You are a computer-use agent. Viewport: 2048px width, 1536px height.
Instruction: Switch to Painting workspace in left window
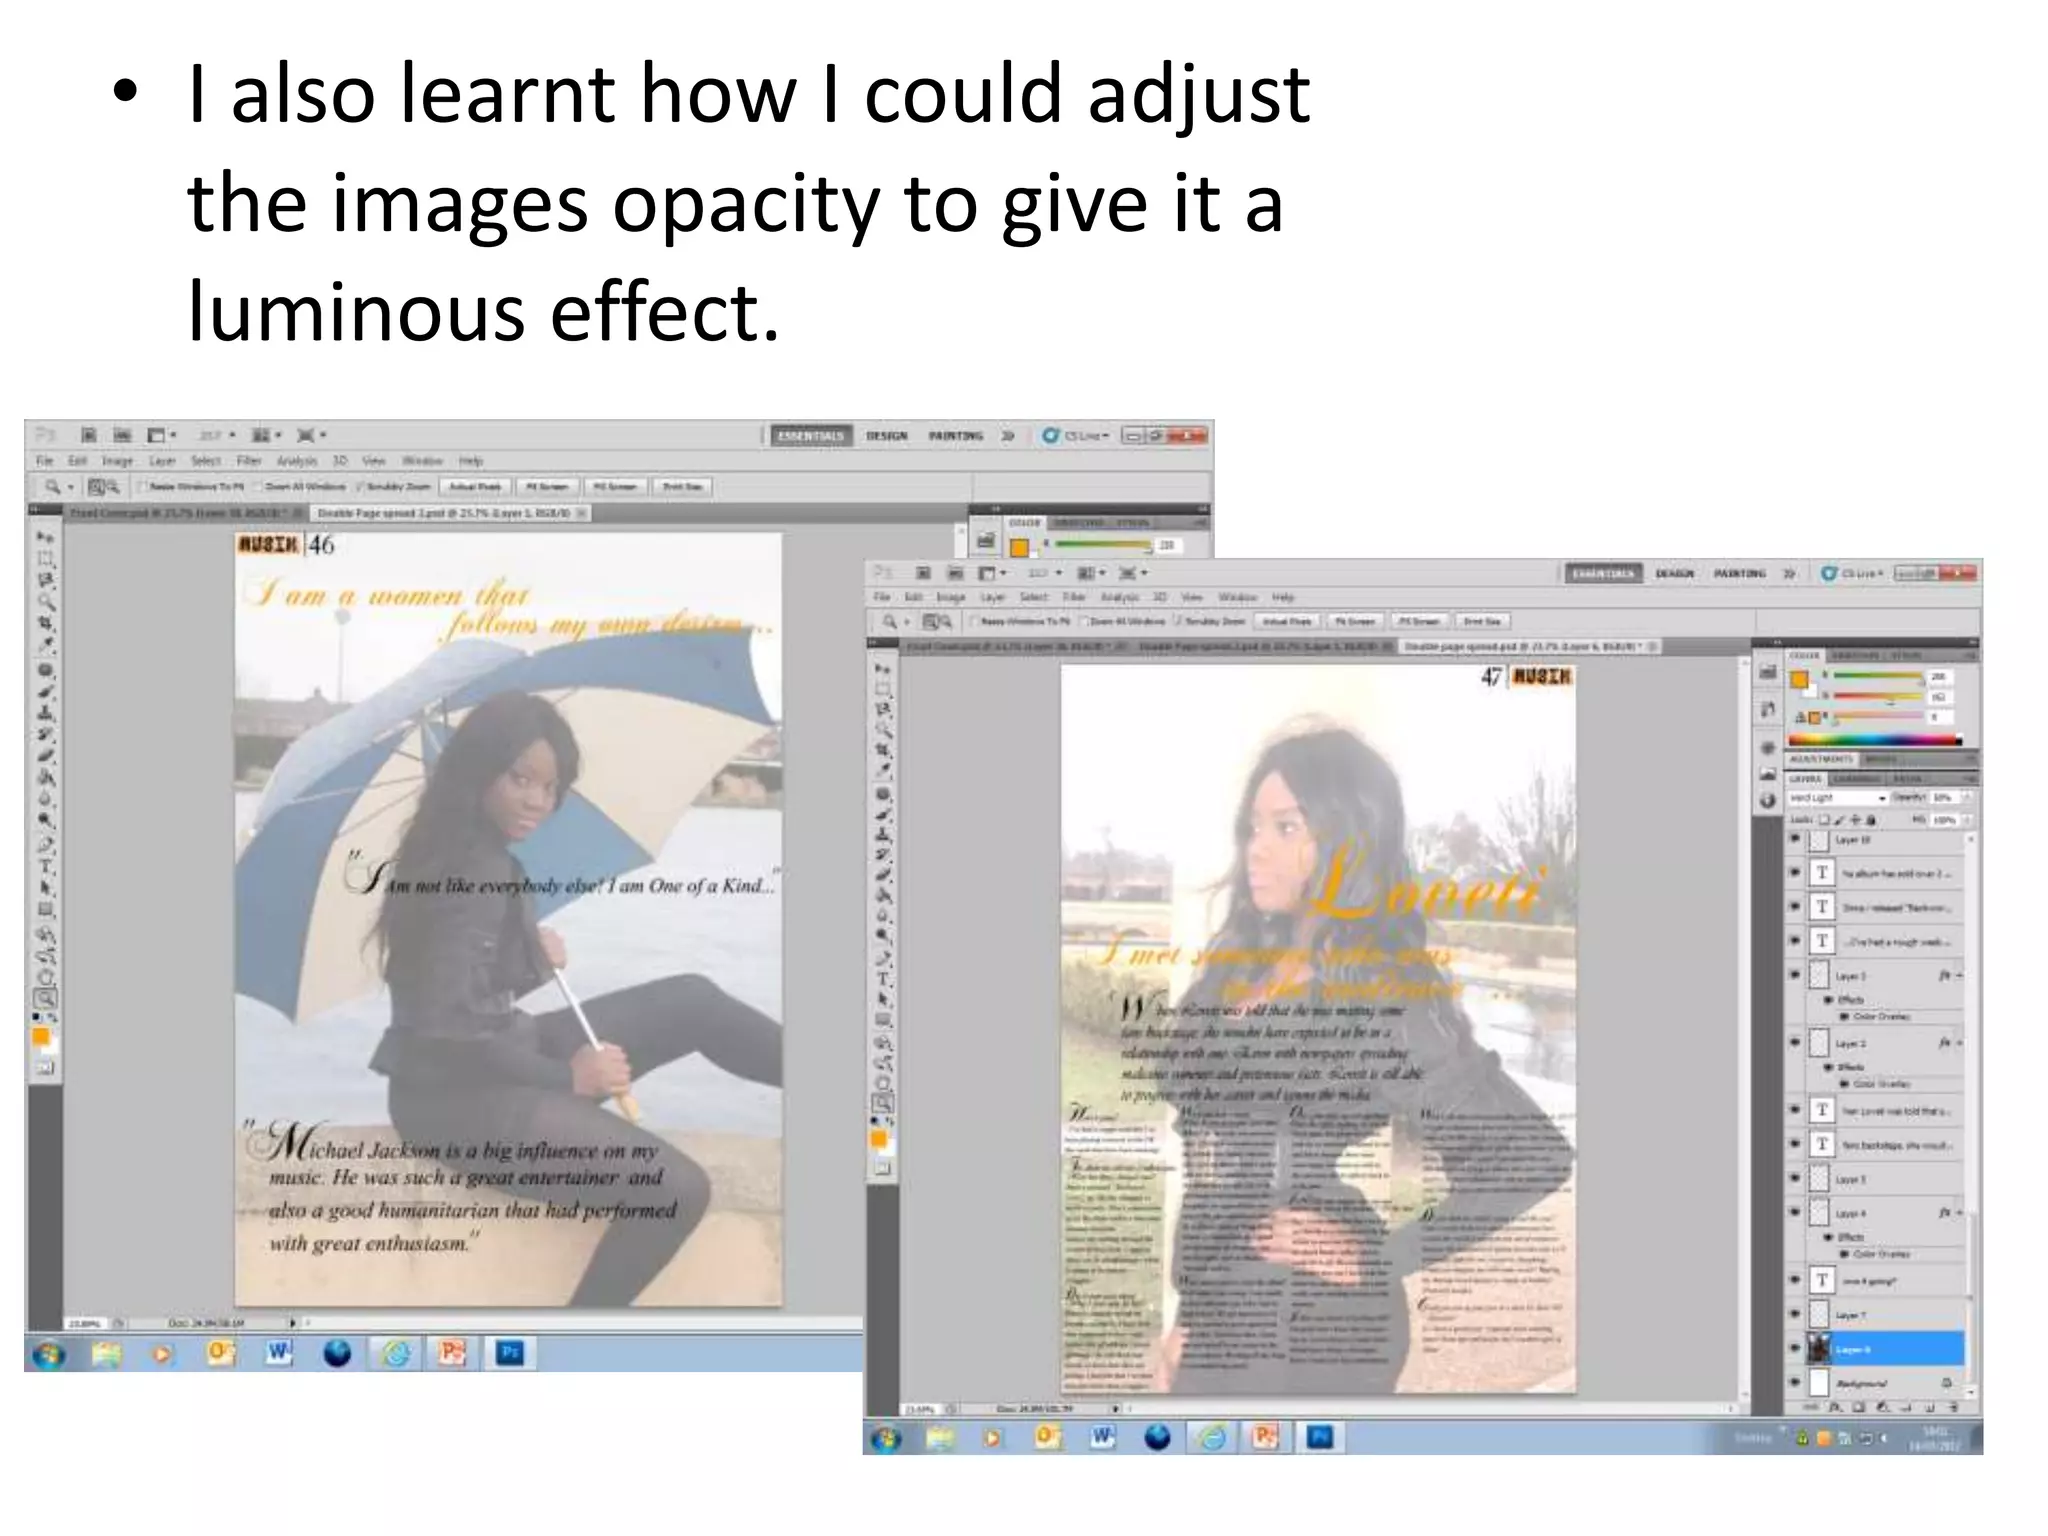[955, 436]
